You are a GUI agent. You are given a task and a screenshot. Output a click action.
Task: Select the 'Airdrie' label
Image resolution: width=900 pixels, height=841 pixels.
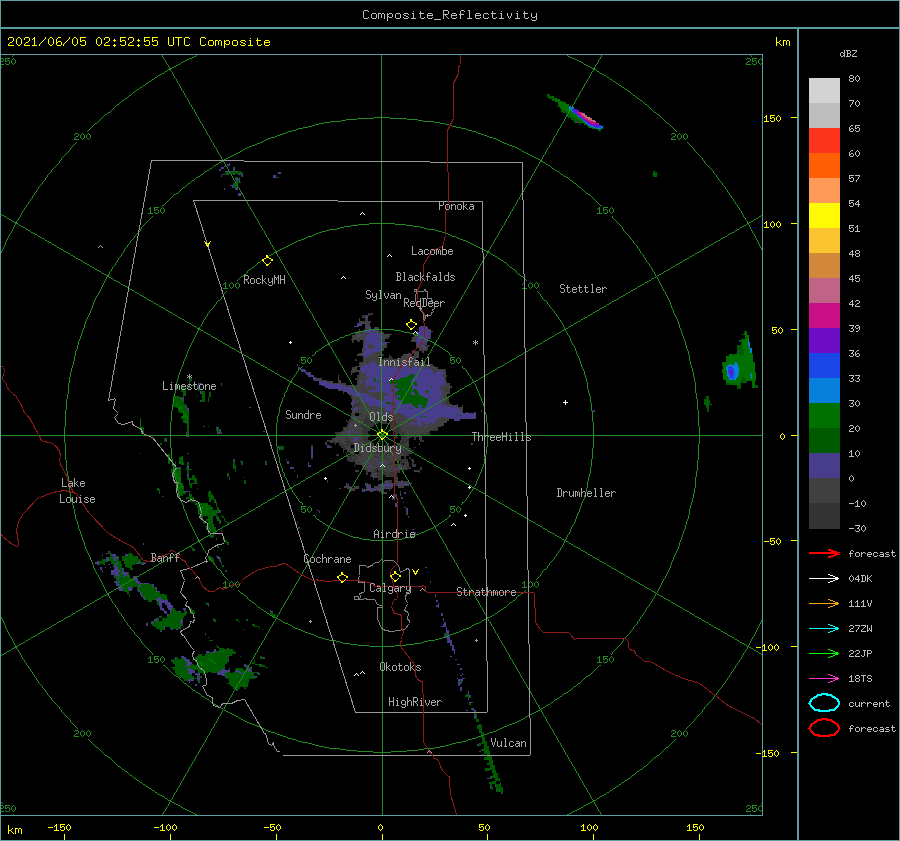[x=394, y=534]
